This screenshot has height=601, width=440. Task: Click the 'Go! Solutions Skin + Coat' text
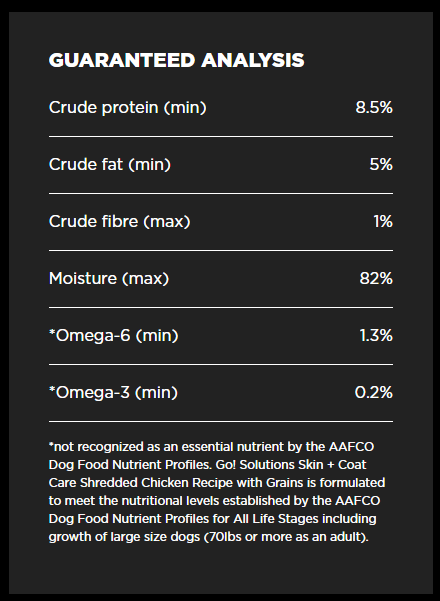pyautogui.click(x=291, y=465)
